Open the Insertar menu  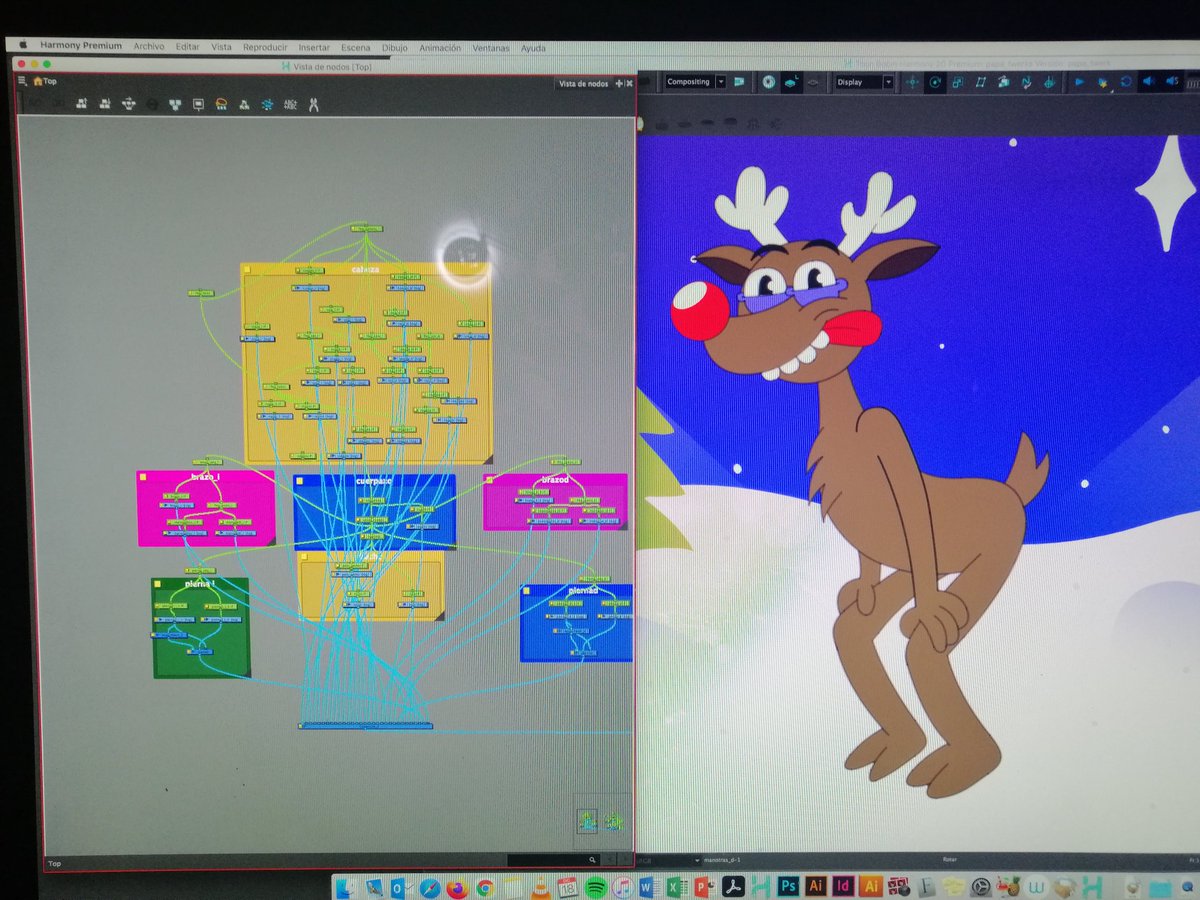[x=314, y=47]
